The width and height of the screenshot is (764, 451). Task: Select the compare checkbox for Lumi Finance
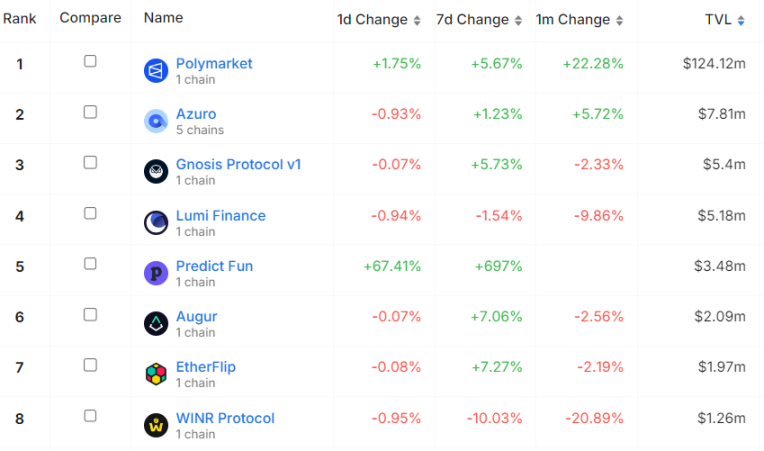(x=90, y=213)
